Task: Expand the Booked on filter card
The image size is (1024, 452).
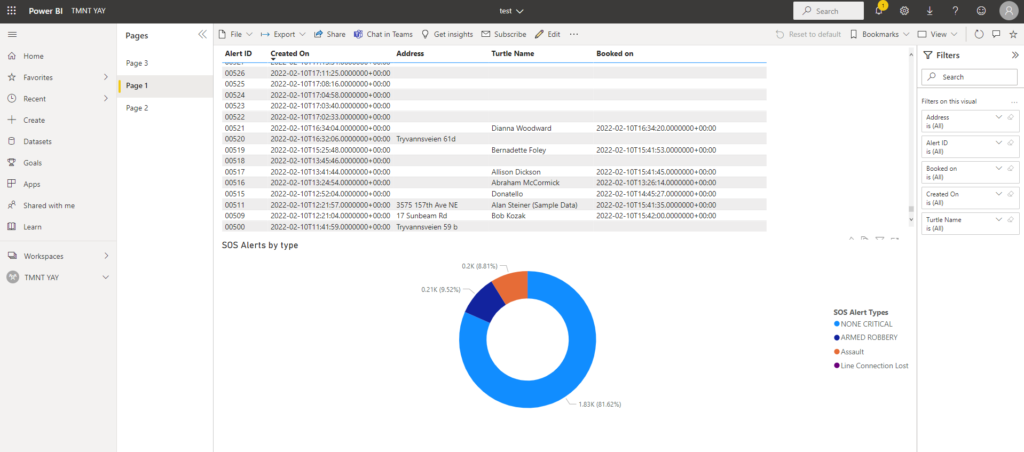Action: click(x=998, y=168)
